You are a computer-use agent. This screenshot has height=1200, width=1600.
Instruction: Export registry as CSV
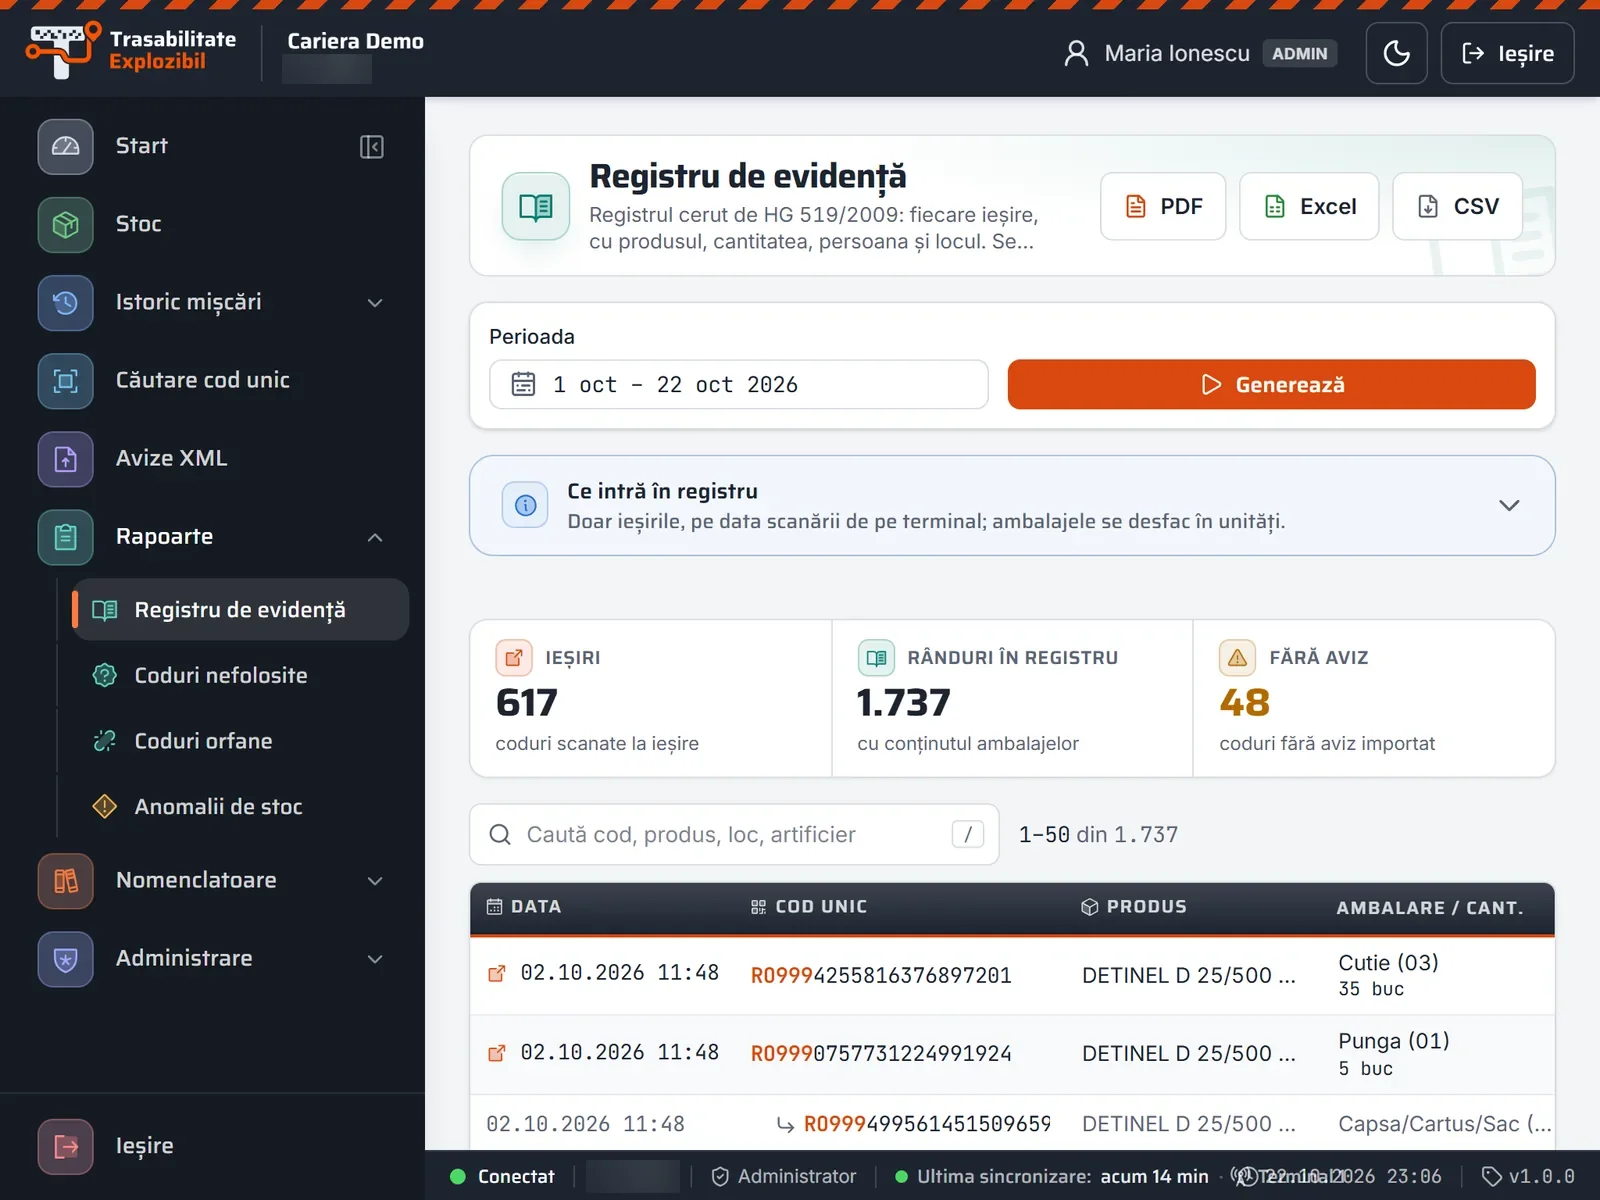coord(1458,206)
